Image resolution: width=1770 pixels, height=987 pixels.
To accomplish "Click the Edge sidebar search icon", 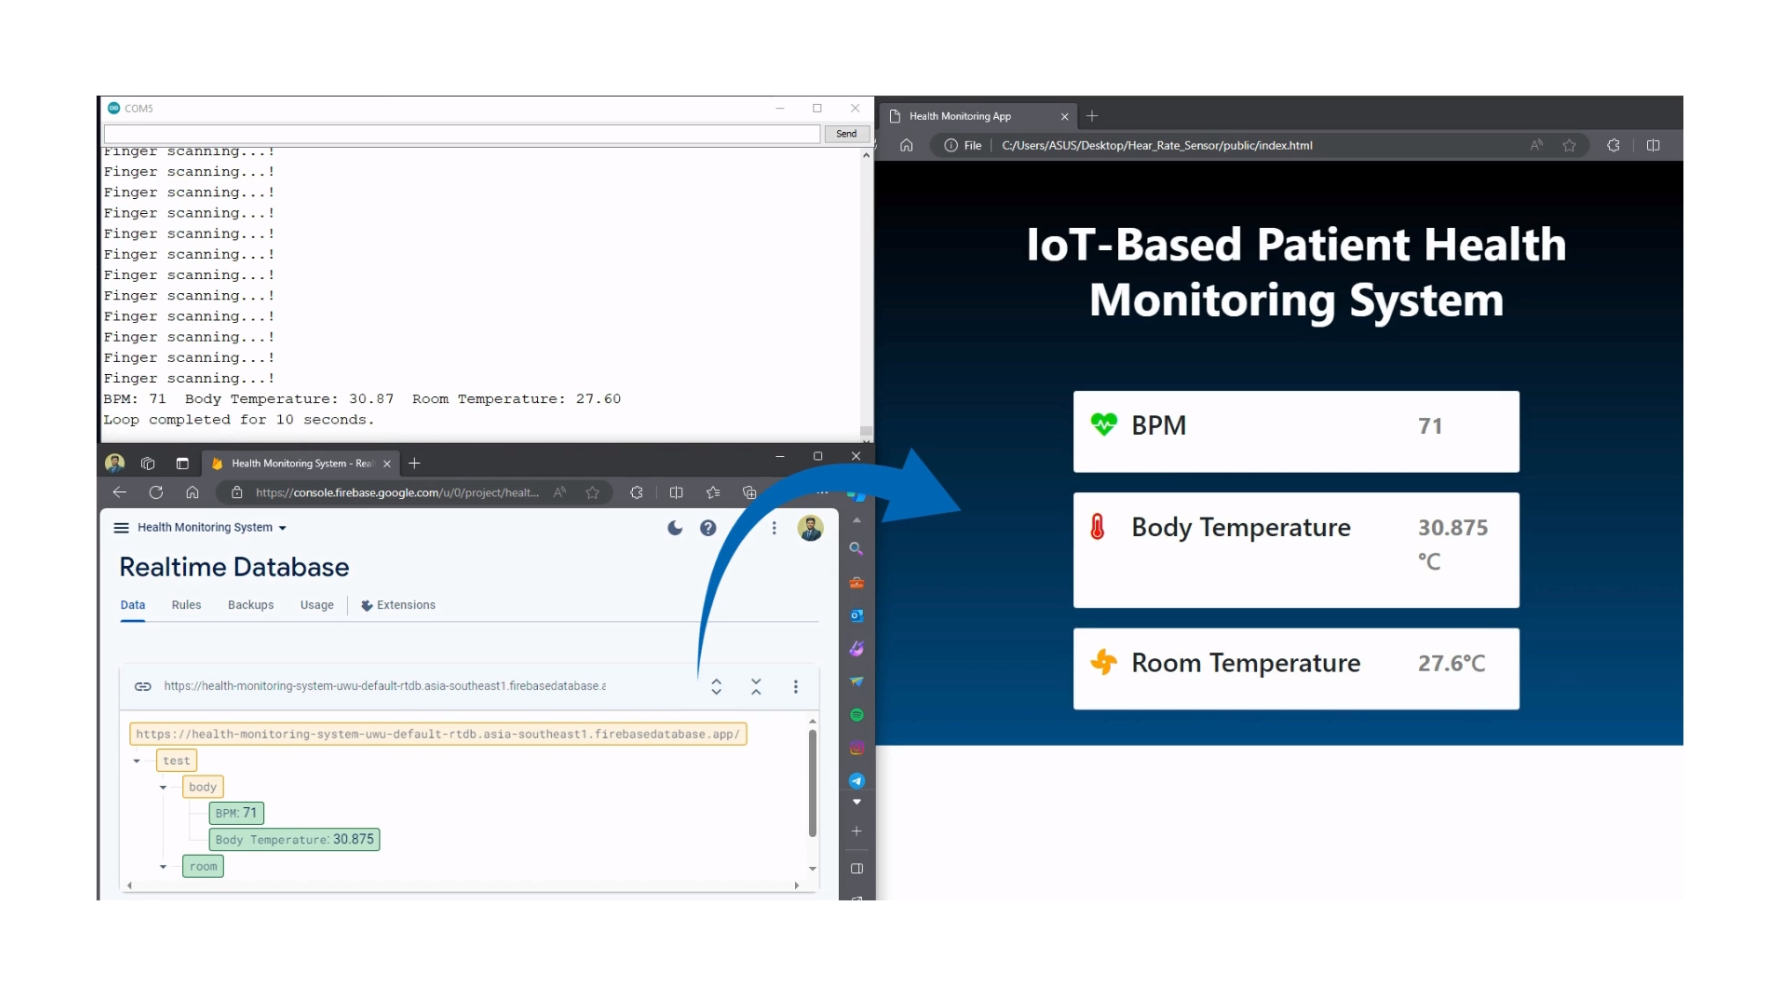I will click(856, 549).
